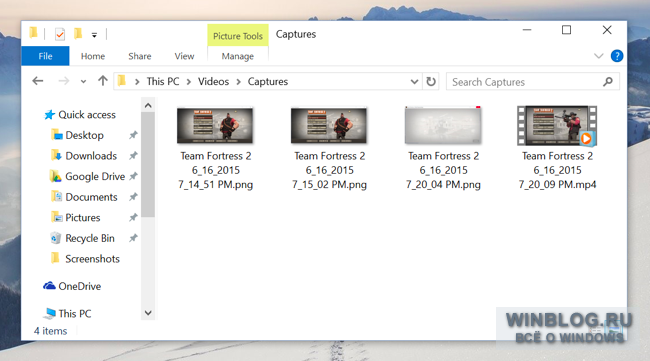Select the 7_14_51 PM.png thumbnail
650x361 pixels.
pyautogui.click(x=215, y=126)
